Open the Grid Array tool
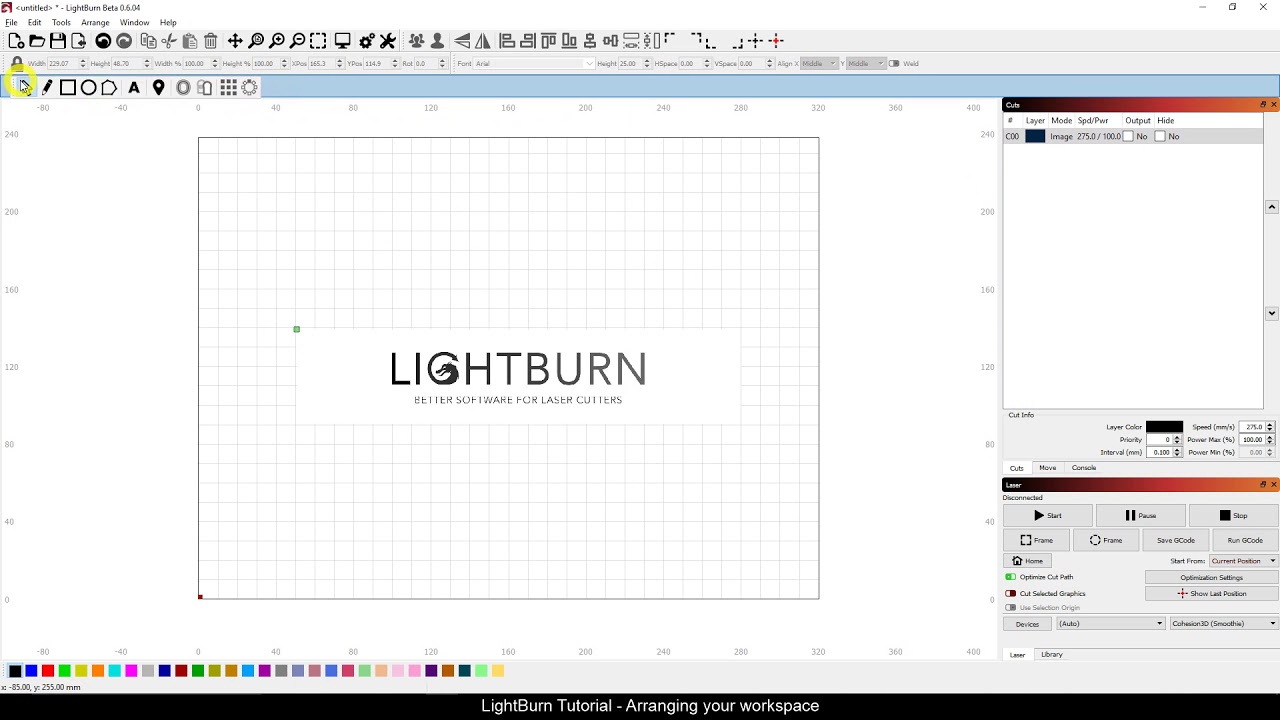Screen dimensions: 1280x720 point(228,88)
